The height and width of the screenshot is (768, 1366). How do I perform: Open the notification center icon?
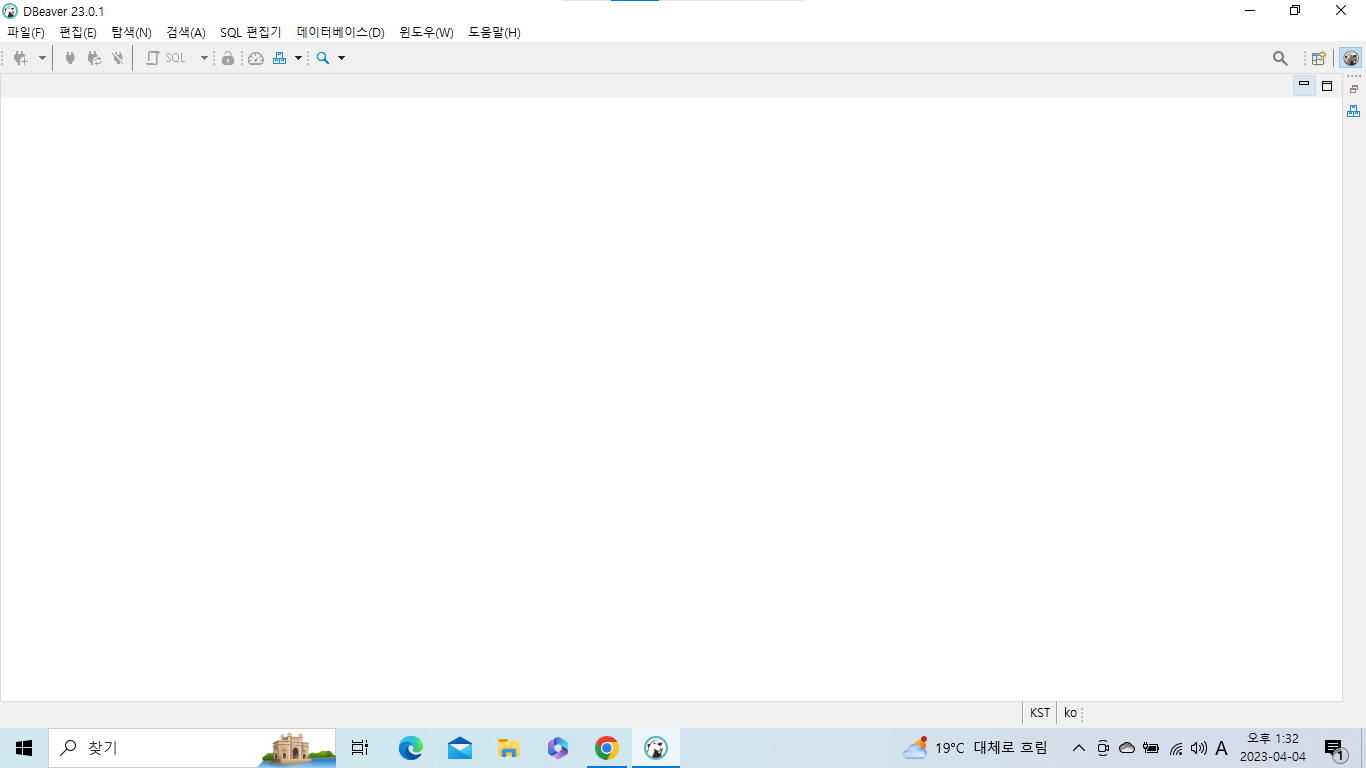click(1334, 748)
